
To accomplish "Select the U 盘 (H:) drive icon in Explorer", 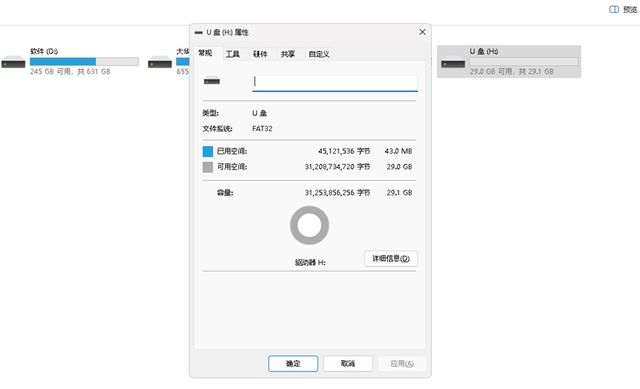I will (453, 62).
